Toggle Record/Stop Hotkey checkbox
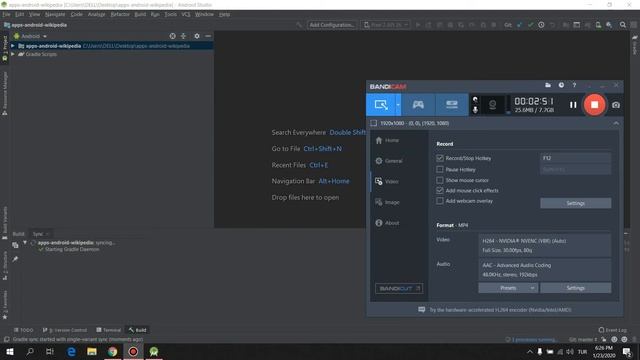The height and width of the screenshot is (360, 640). click(440, 158)
